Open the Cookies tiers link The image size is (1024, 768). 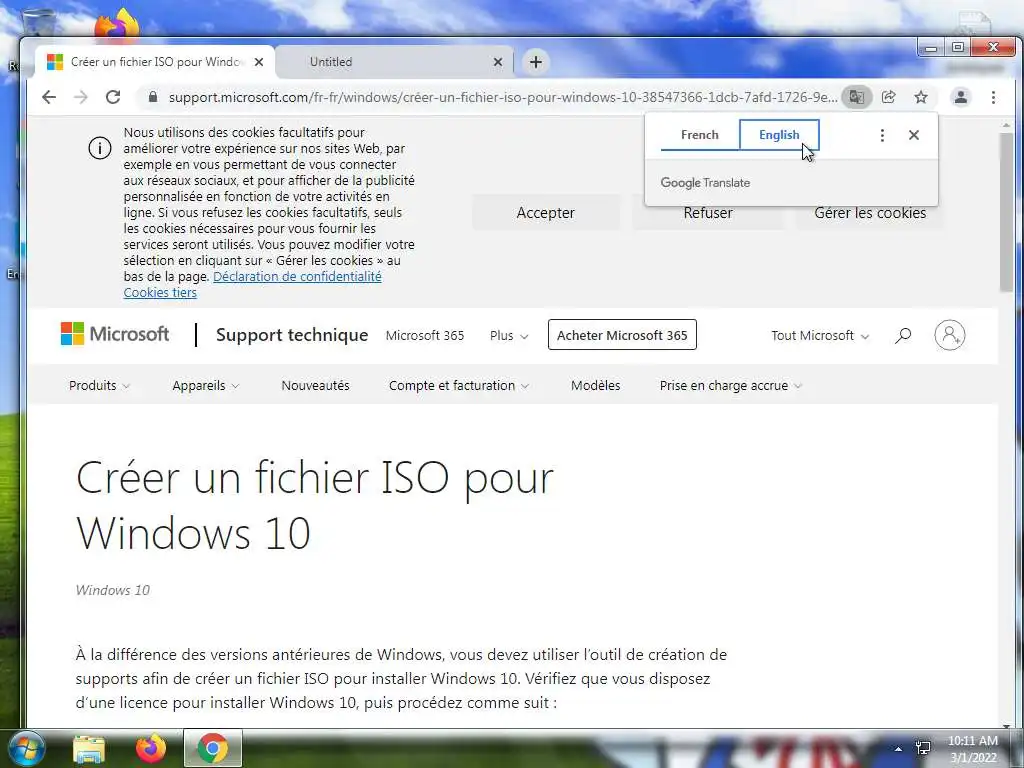(160, 293)
